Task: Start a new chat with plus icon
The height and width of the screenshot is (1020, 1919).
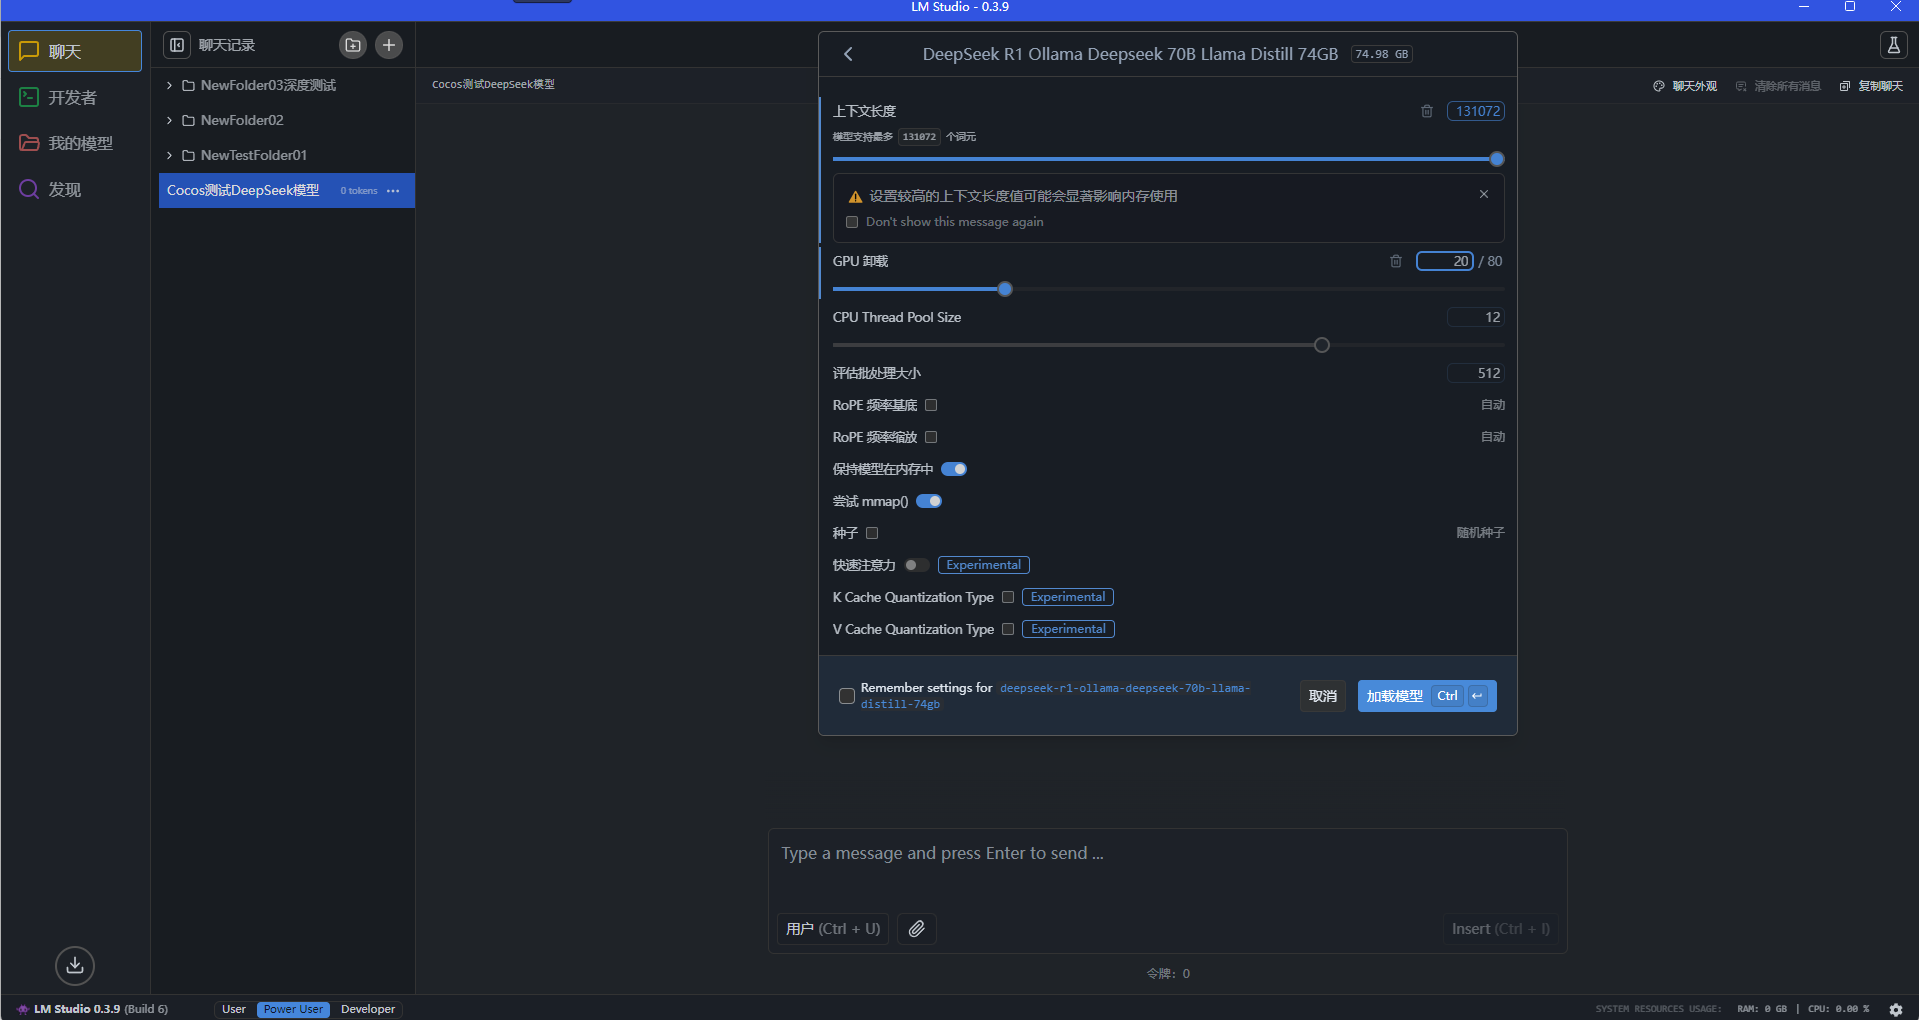Action: point(389,45)
